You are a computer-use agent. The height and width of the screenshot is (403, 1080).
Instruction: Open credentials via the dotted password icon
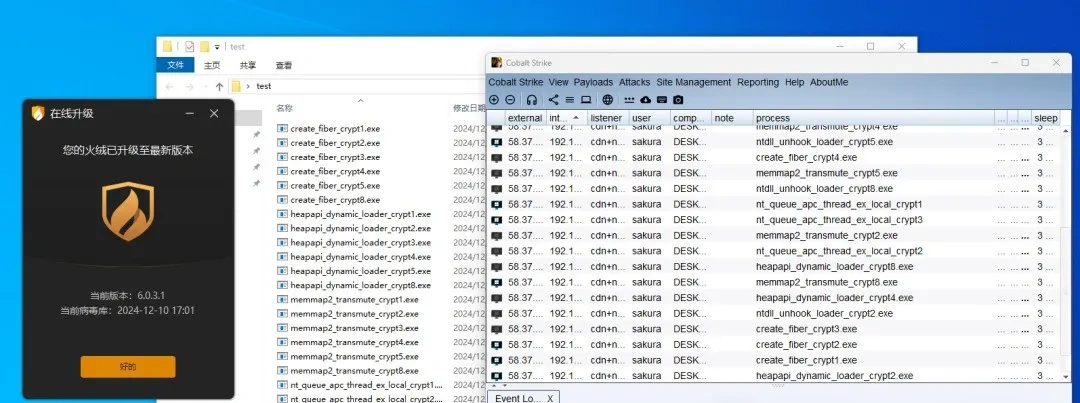click(630, 100)
